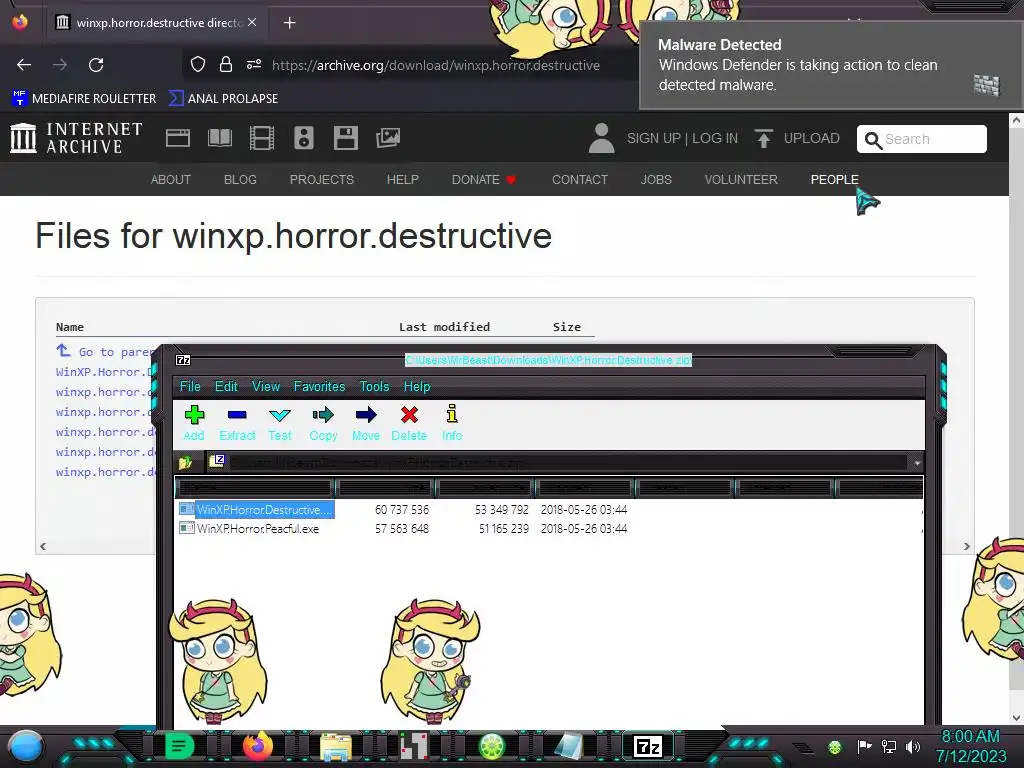
Task: Open the File menu in 7-Zip
Action: point(190,387)
